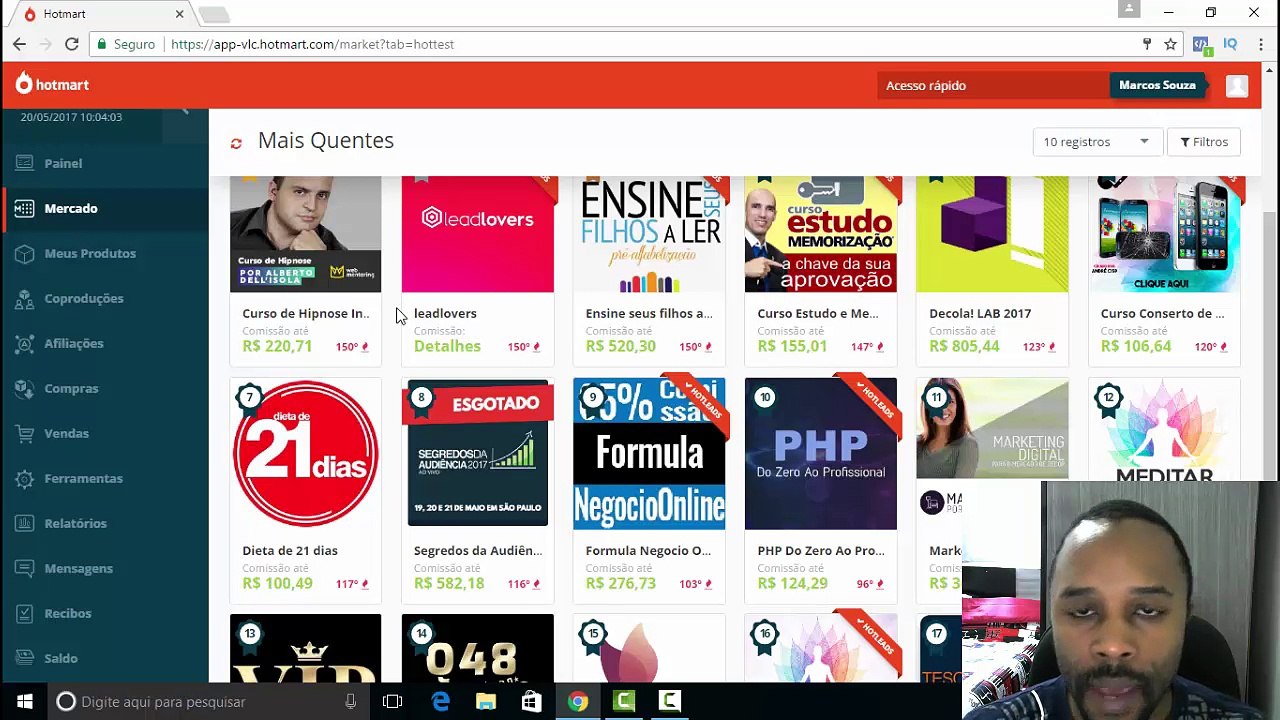Open the IQ browser extension
Screen dimensions: 1280x720
coord(1230,44)
